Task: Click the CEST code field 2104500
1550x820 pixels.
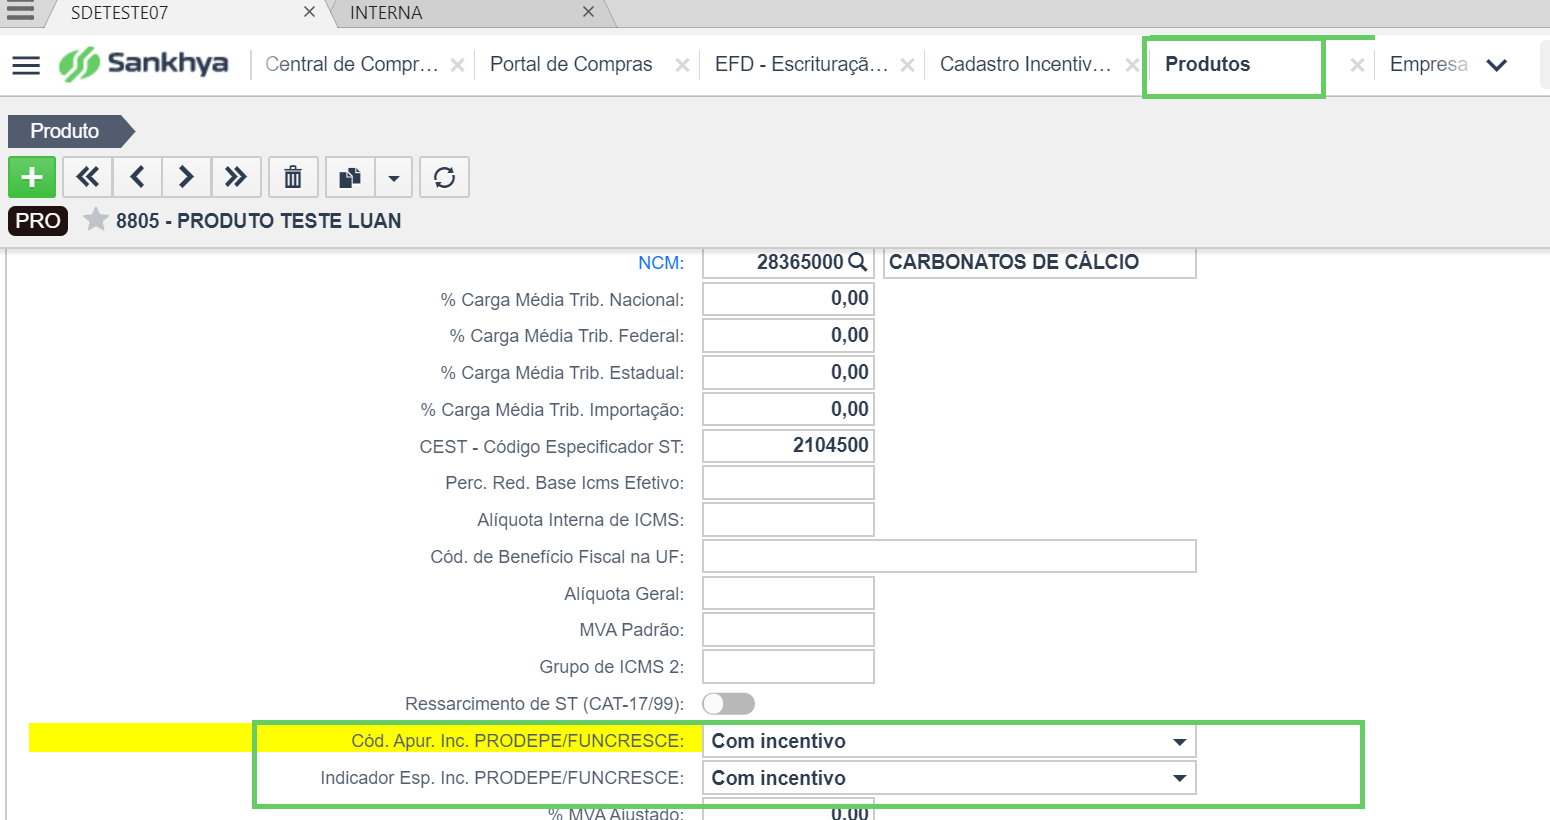Action: 788,446
